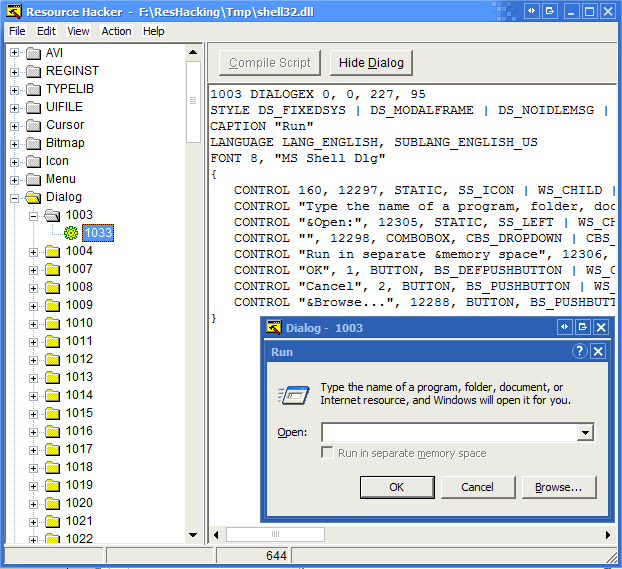The height and width of the screenshot is (569, 622).
Task: Click OK in the Run dialog
Action: coord(397,487)
